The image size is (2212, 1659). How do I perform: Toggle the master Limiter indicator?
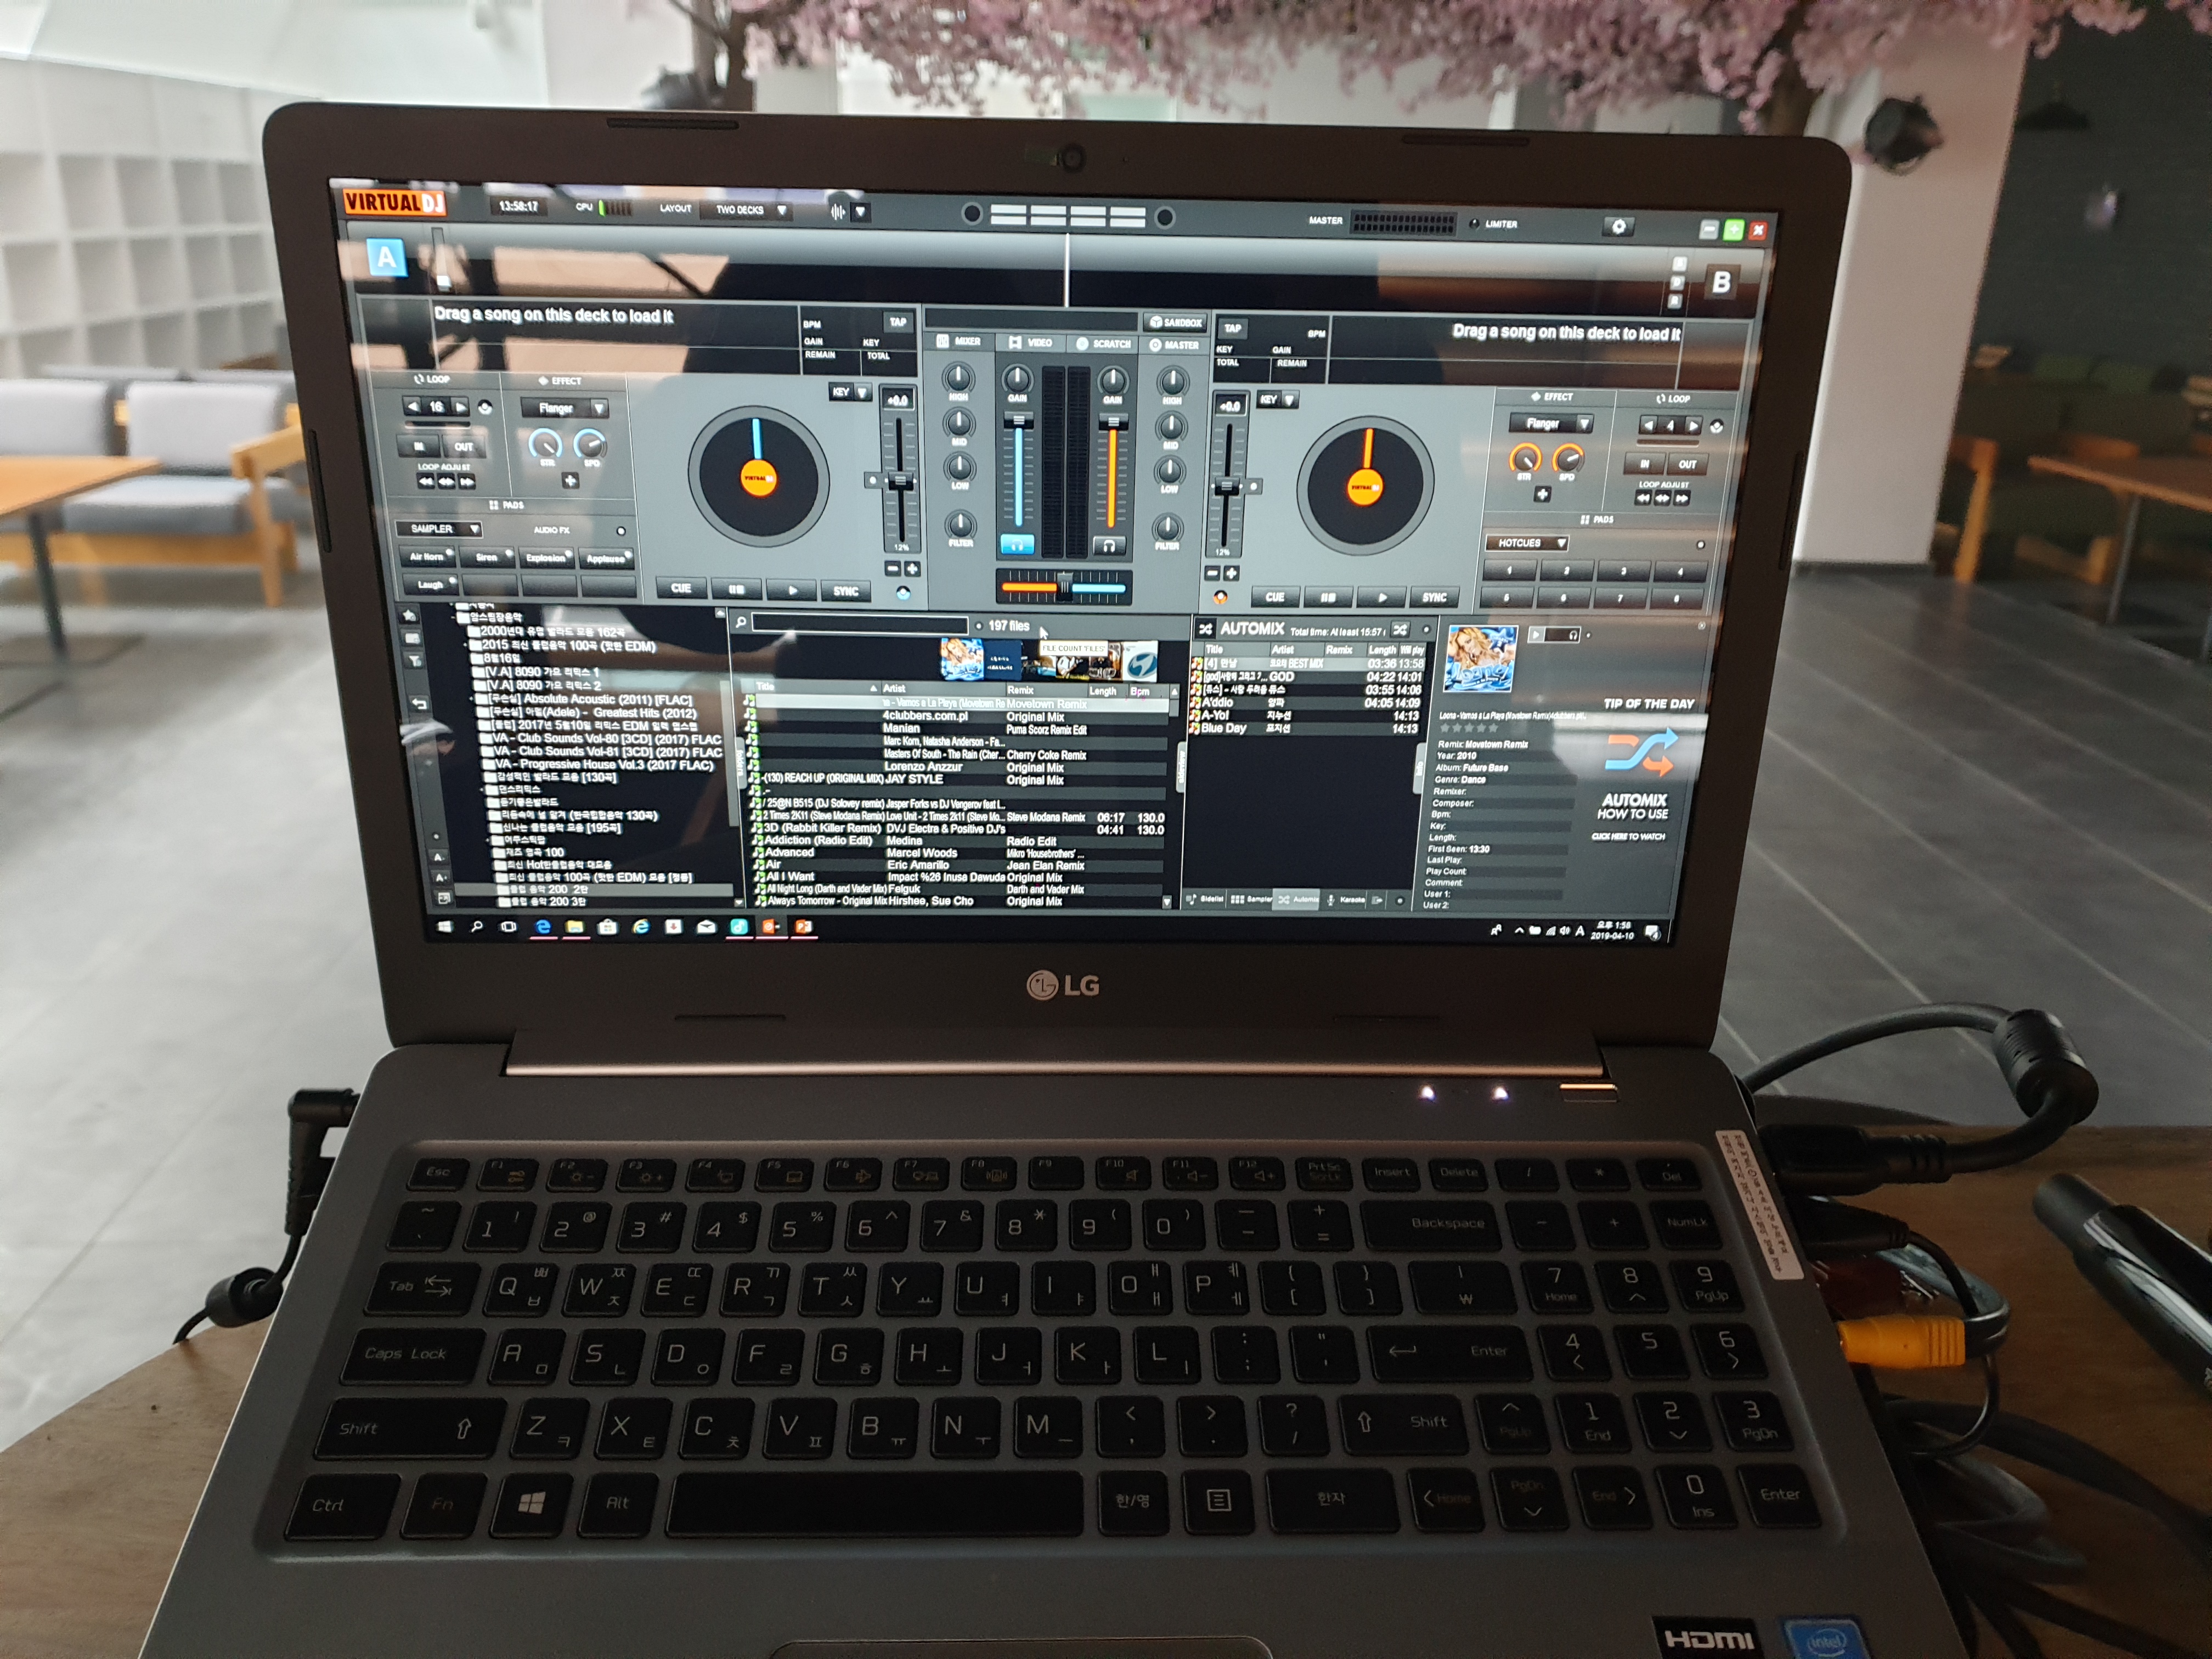[1474, 224]
